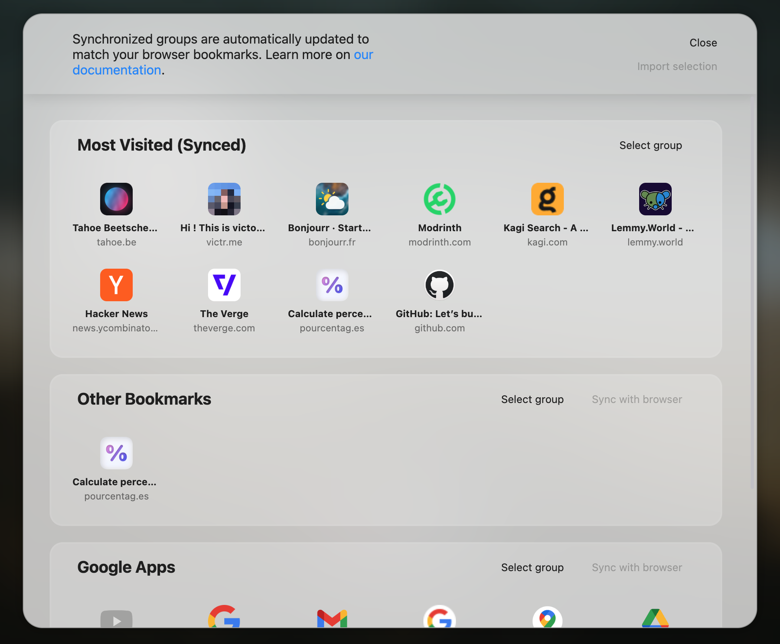
Task: Select the Google G icon beside the YouTube icon
Action: (224, 617)
